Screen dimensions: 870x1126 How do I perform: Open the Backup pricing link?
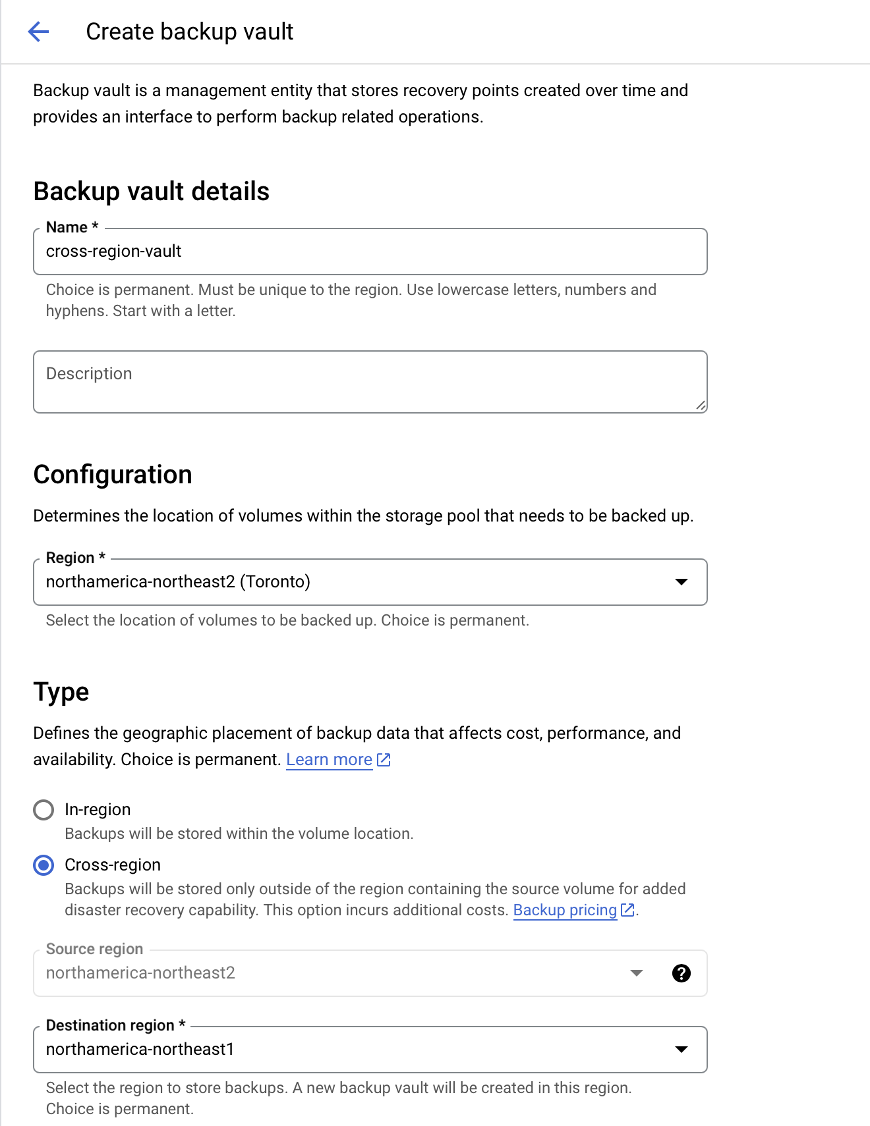pyautogui.click(x=565, y=910)
